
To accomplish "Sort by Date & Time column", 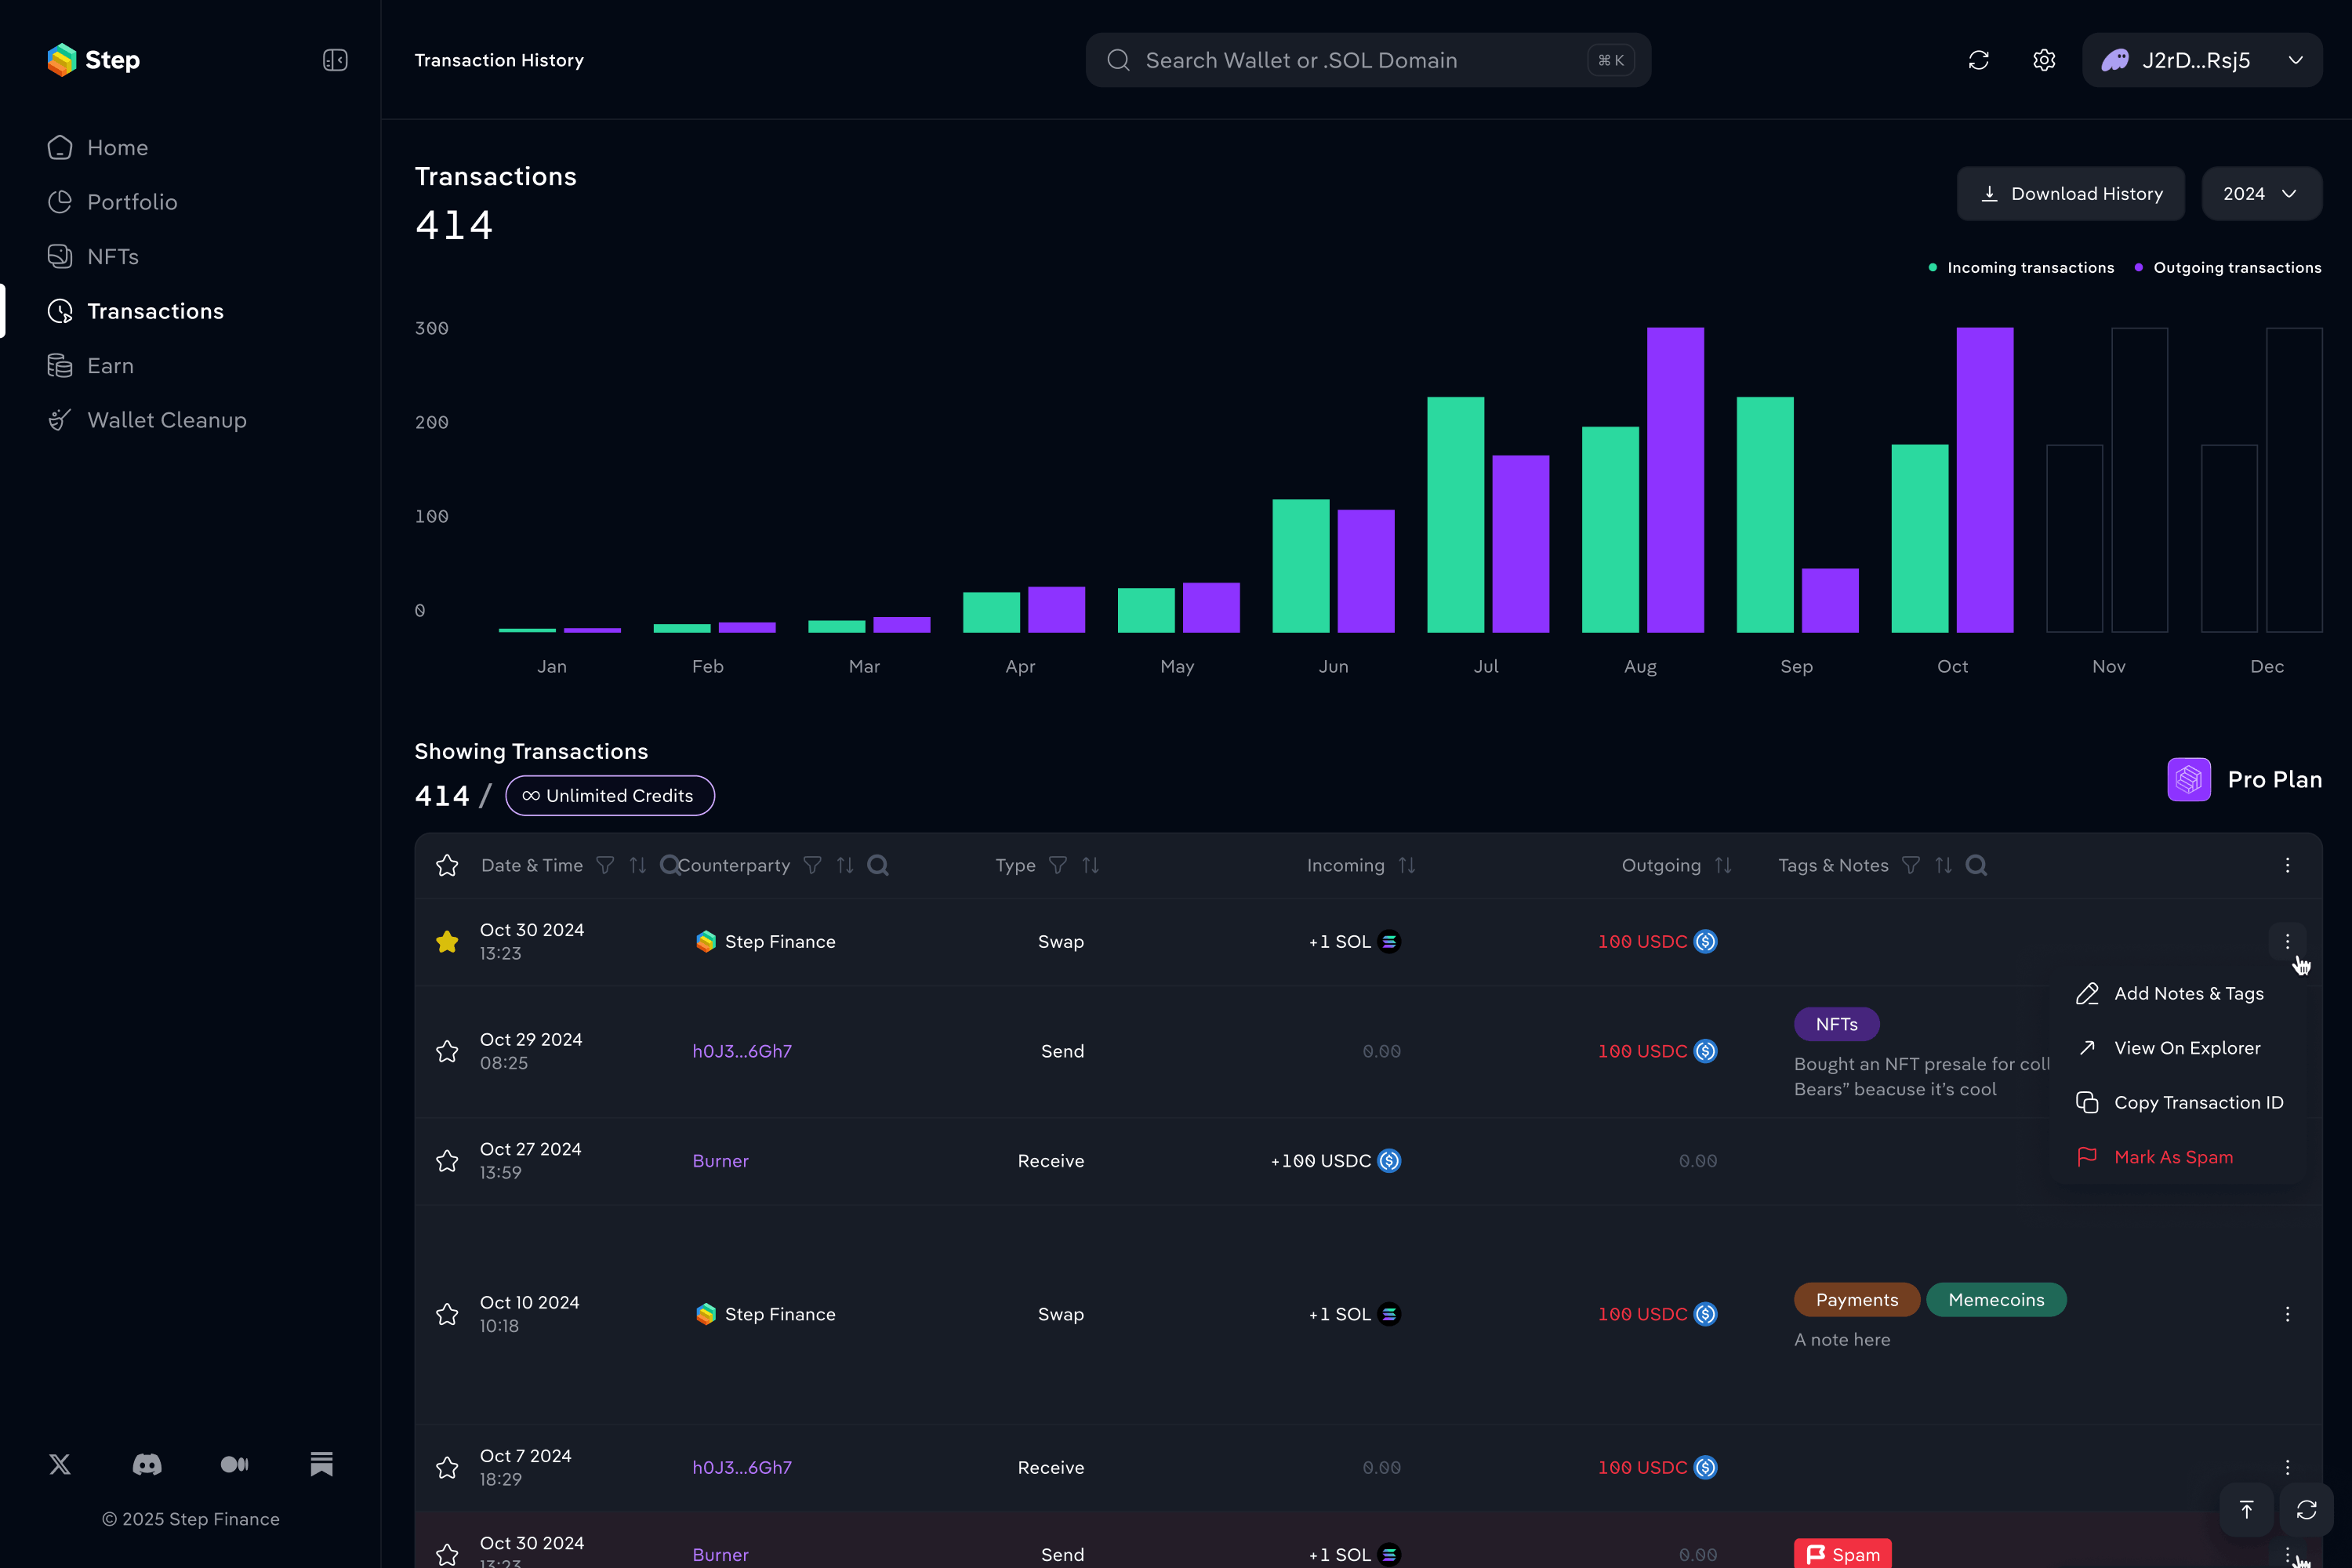I will (x=638, y=865).
